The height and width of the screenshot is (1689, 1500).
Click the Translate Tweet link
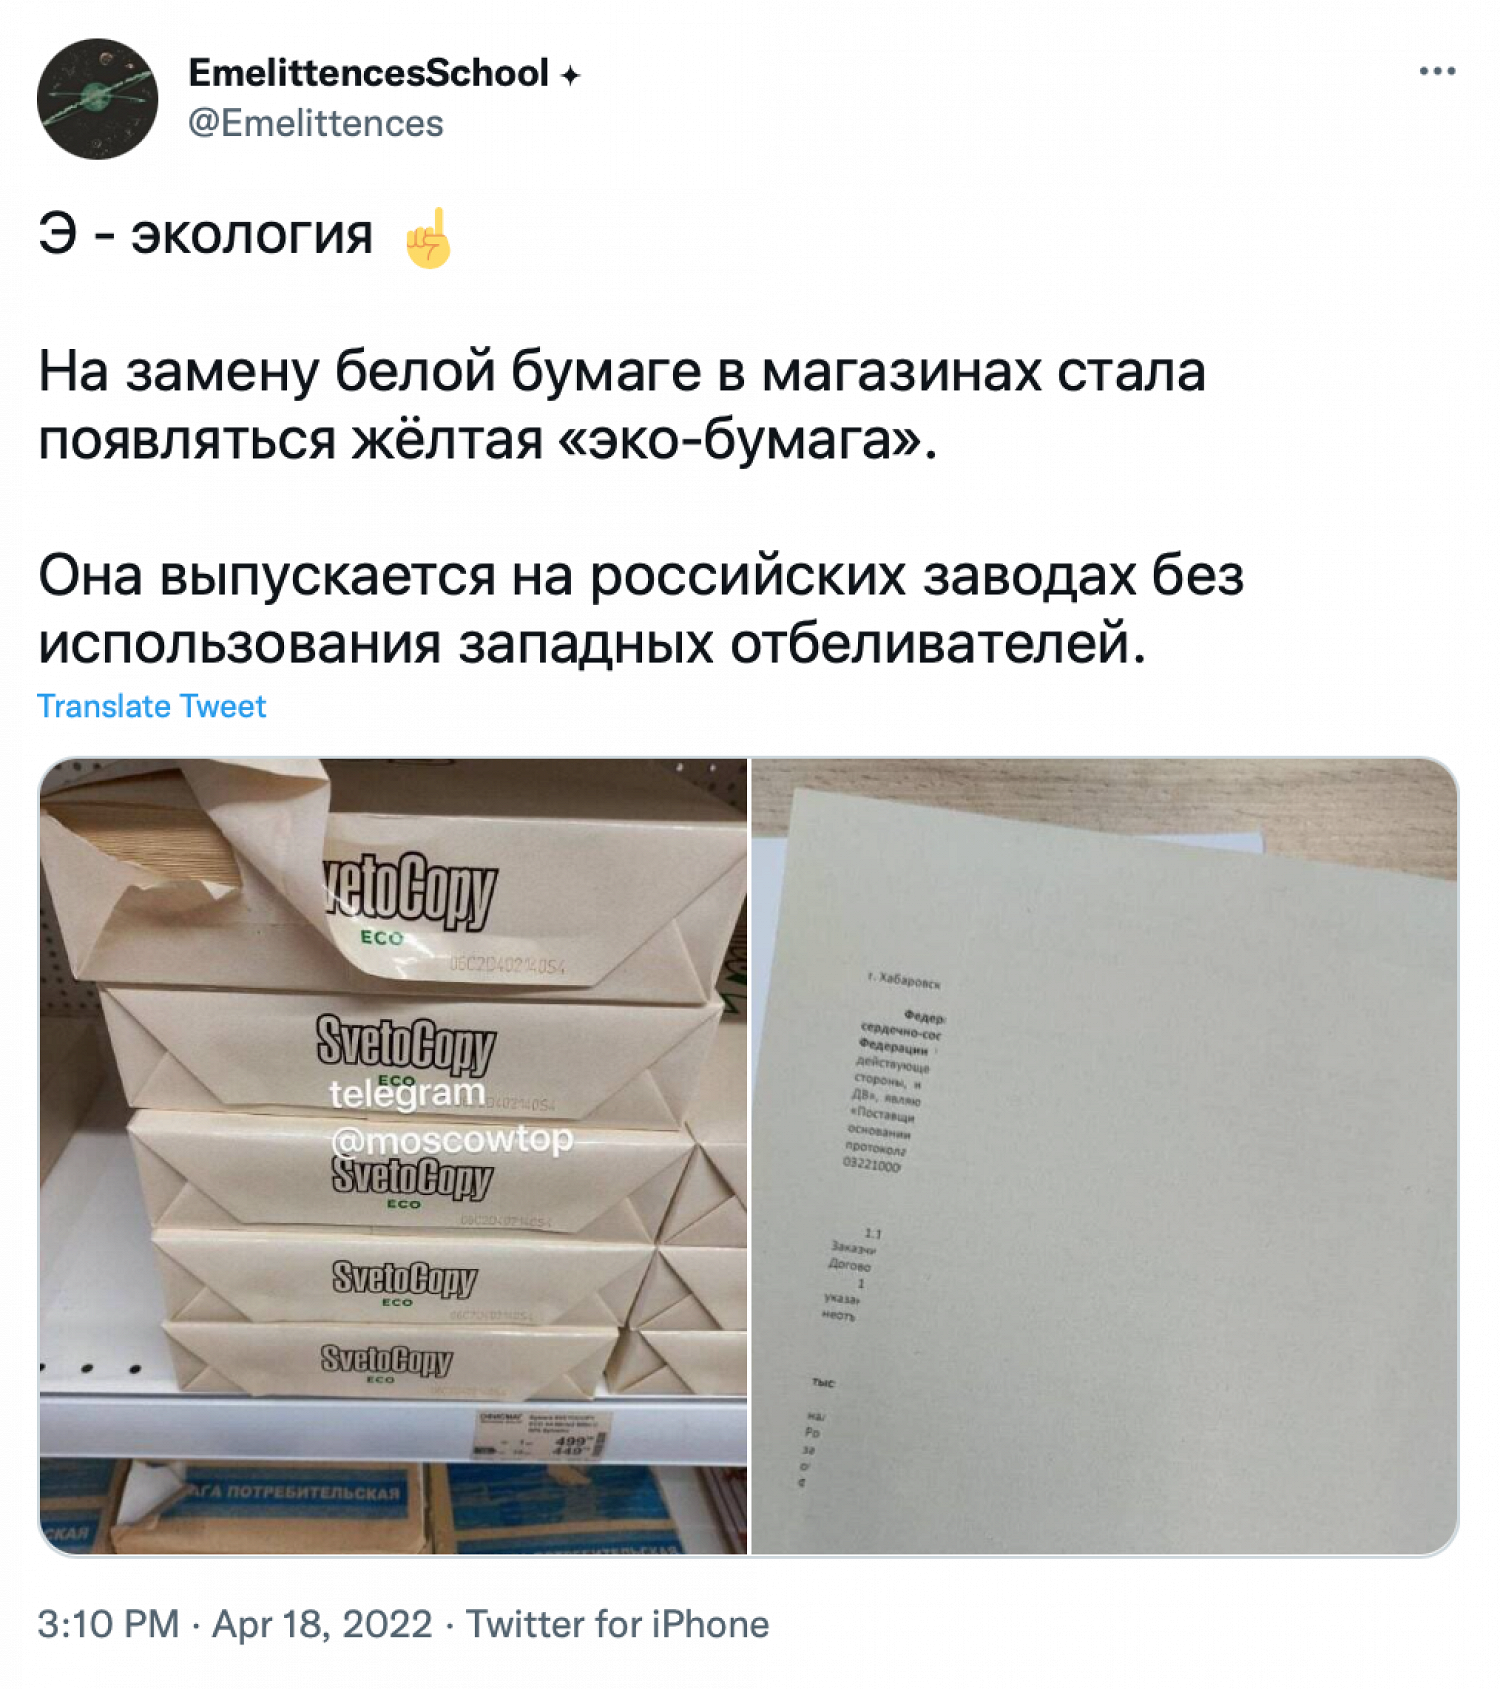[152, 706]
